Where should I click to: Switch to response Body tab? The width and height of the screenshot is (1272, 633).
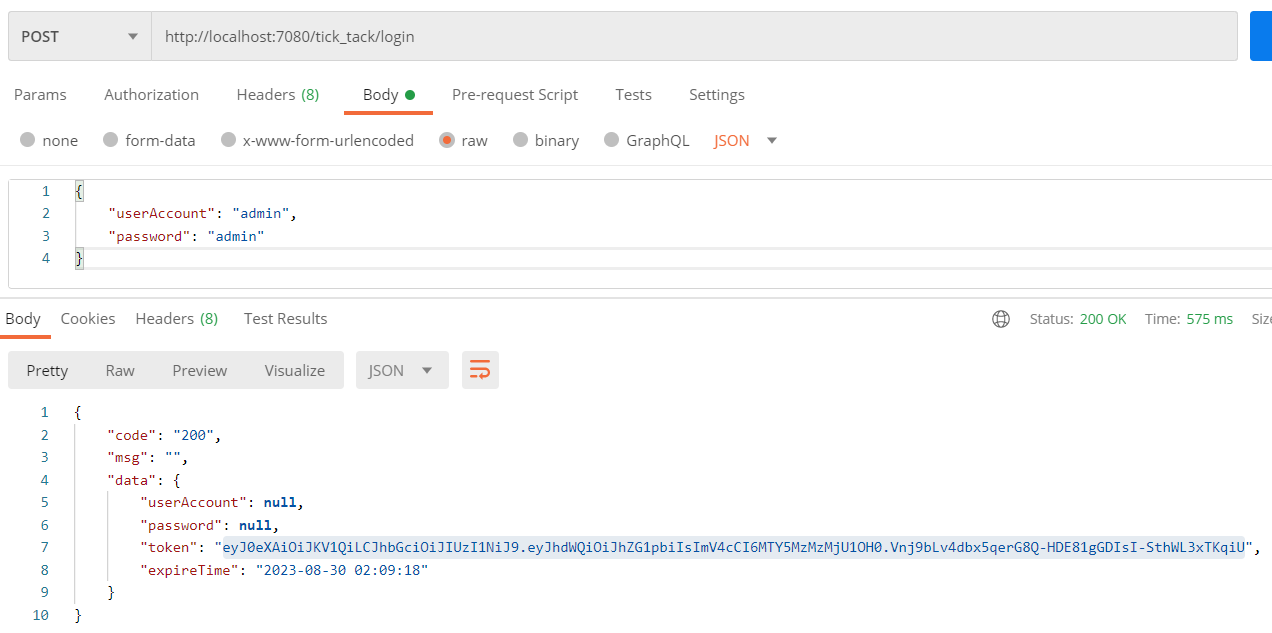point(23,319)
